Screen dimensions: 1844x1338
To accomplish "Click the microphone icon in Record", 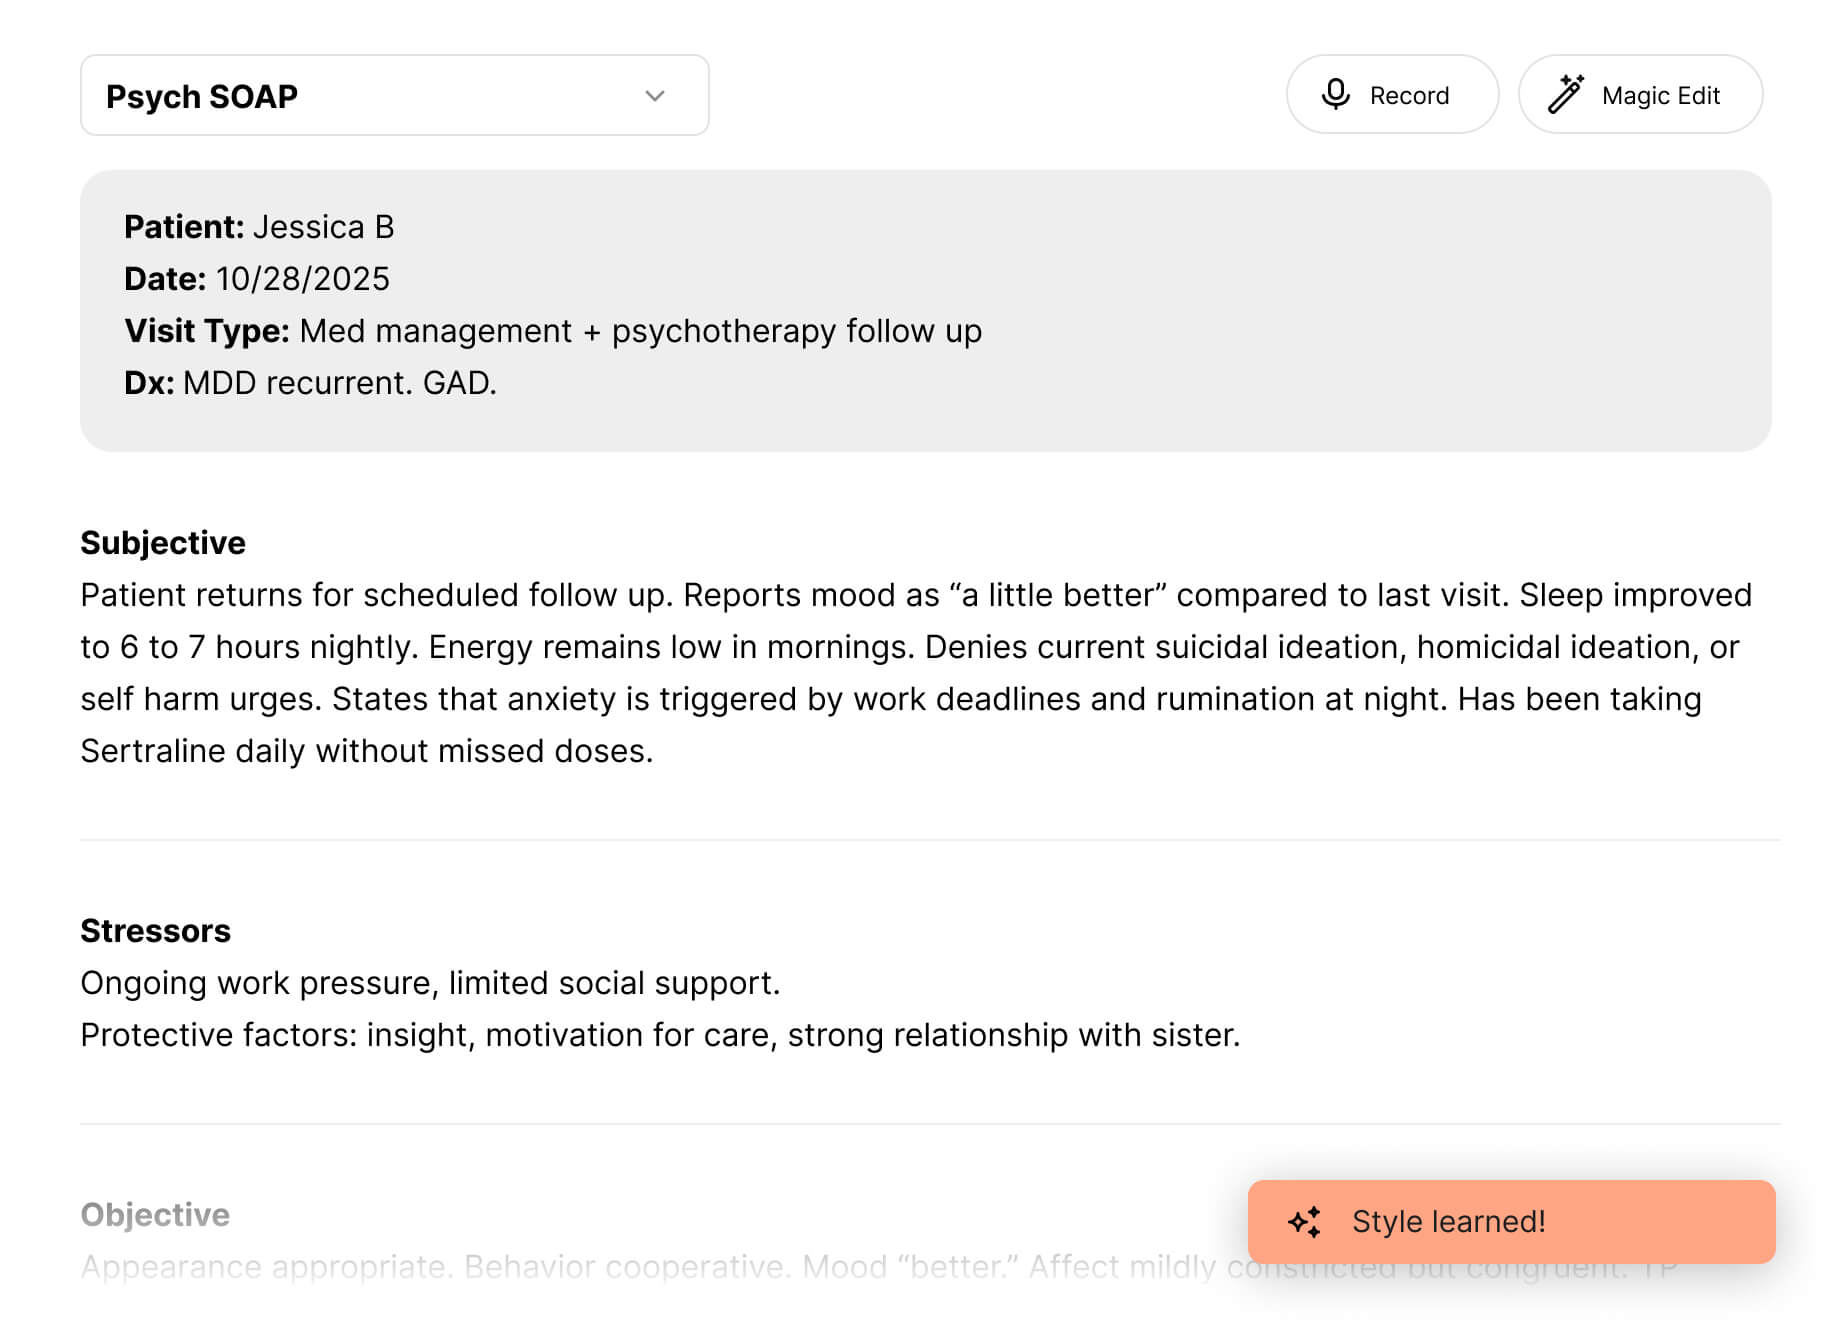I will (x=1335, y=94).
